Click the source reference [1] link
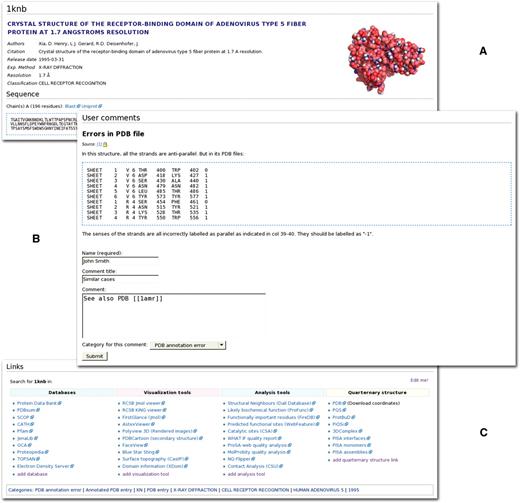Image resolution: width=520 pixels, height=503 pixels. pos(99,144)
